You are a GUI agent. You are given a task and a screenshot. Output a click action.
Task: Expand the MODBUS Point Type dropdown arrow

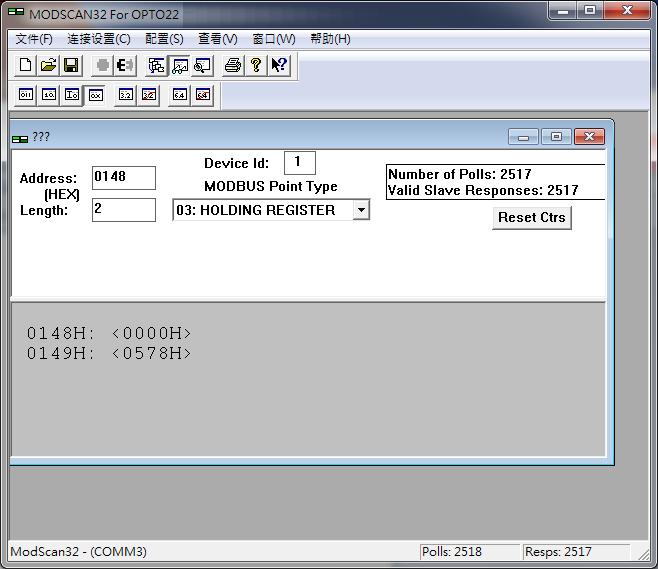pyautogui.click(x=361, y=210)
